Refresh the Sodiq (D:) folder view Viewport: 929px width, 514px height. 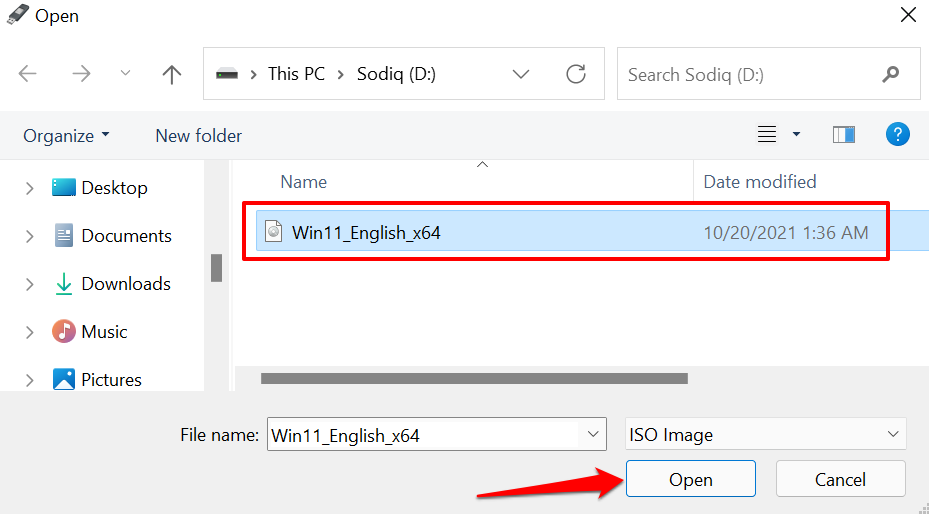[576, 74]
